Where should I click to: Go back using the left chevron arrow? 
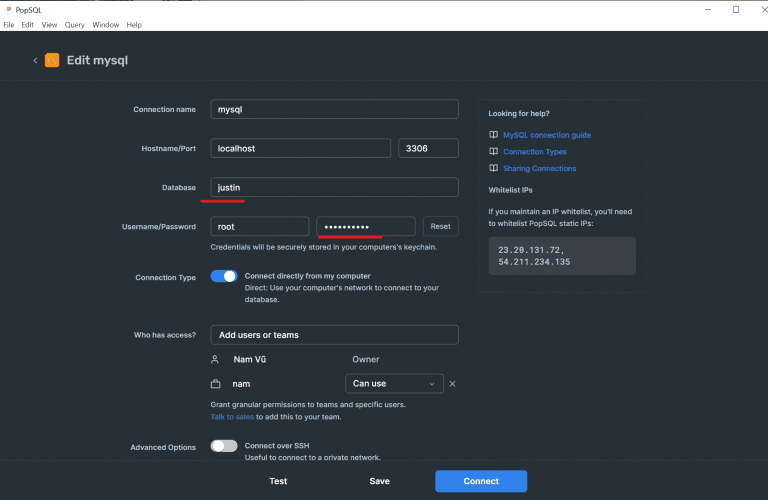pos(35,60)
